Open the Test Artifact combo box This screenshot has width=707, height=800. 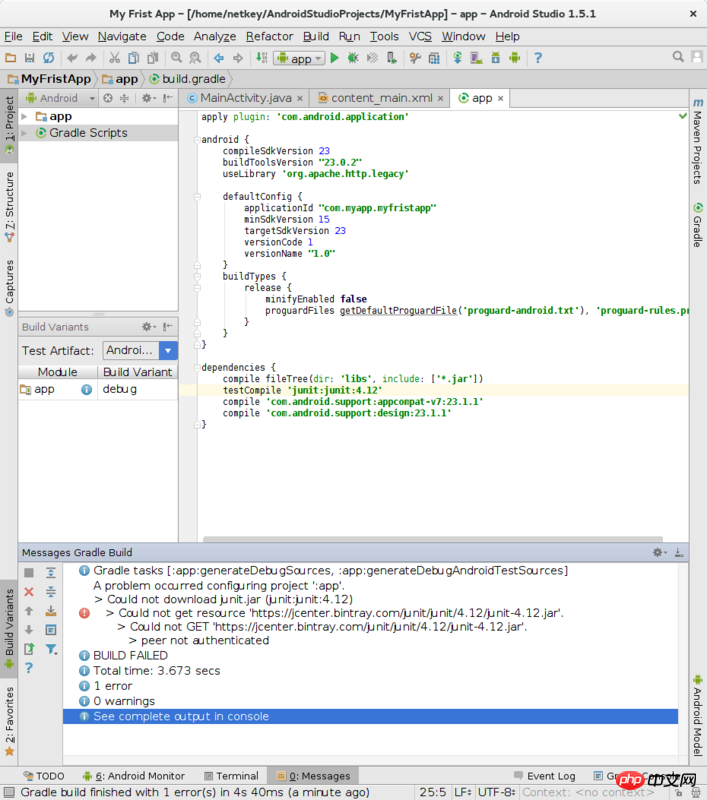tap(139, 350)
